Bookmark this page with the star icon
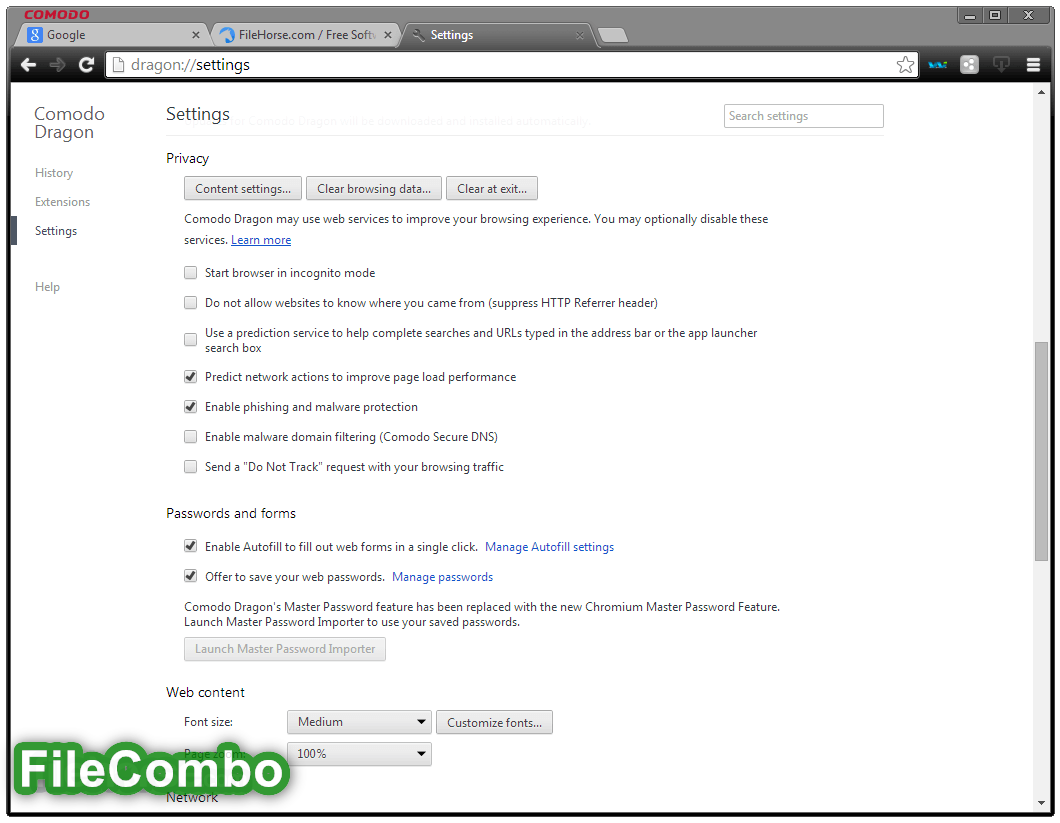The height and width of the screenshot is (823, 1060). [905, 65]
